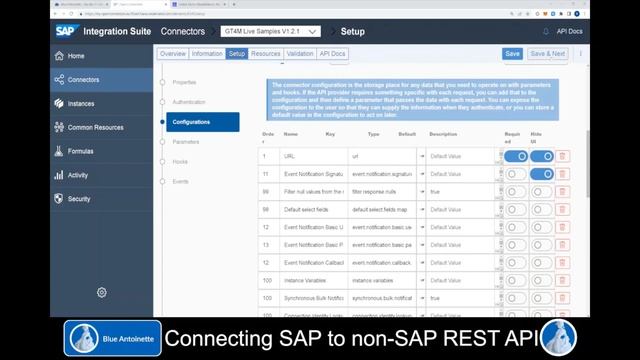Image resolution: width=640 pixels, height=360 pixels.
Task: Toggle Required for URL row
Action: (516, 156)
